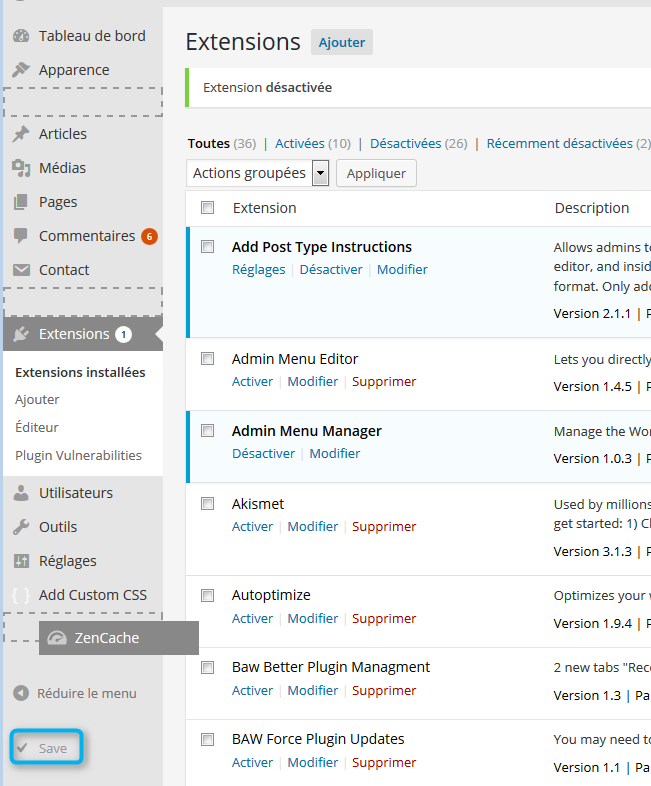Screen dimensions: 651x786
Task: Click Réduire le menu link
Action: click(x=87, y=693)
